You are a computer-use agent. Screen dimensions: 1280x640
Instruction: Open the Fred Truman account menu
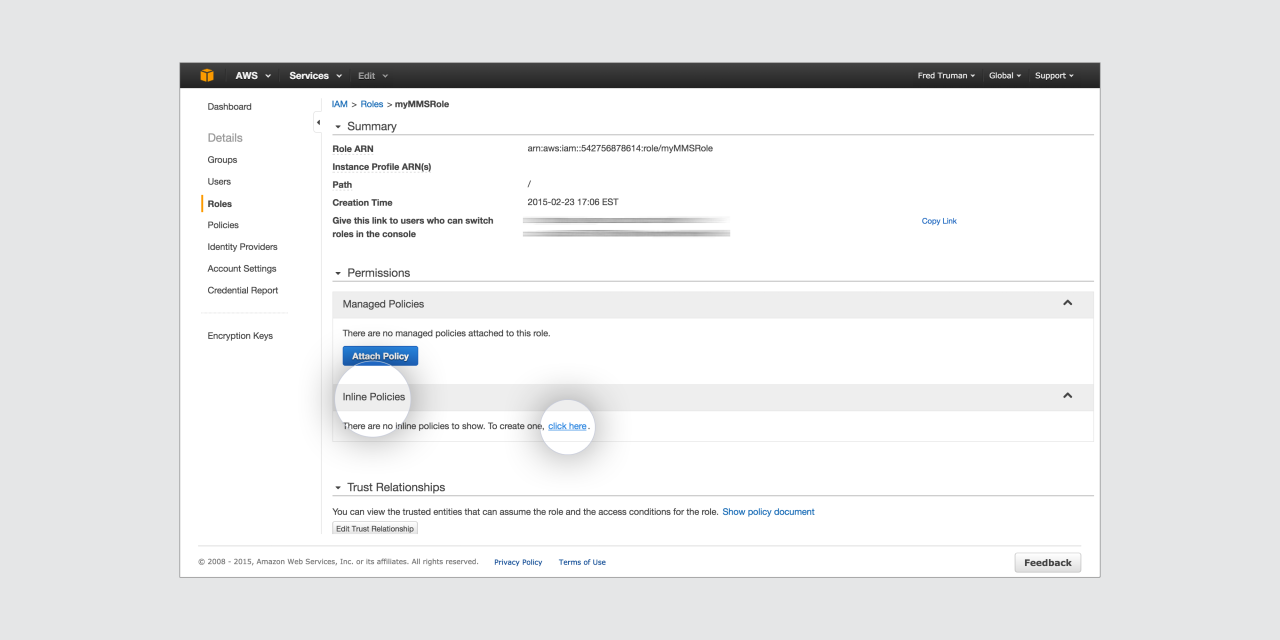click(946, 76)
